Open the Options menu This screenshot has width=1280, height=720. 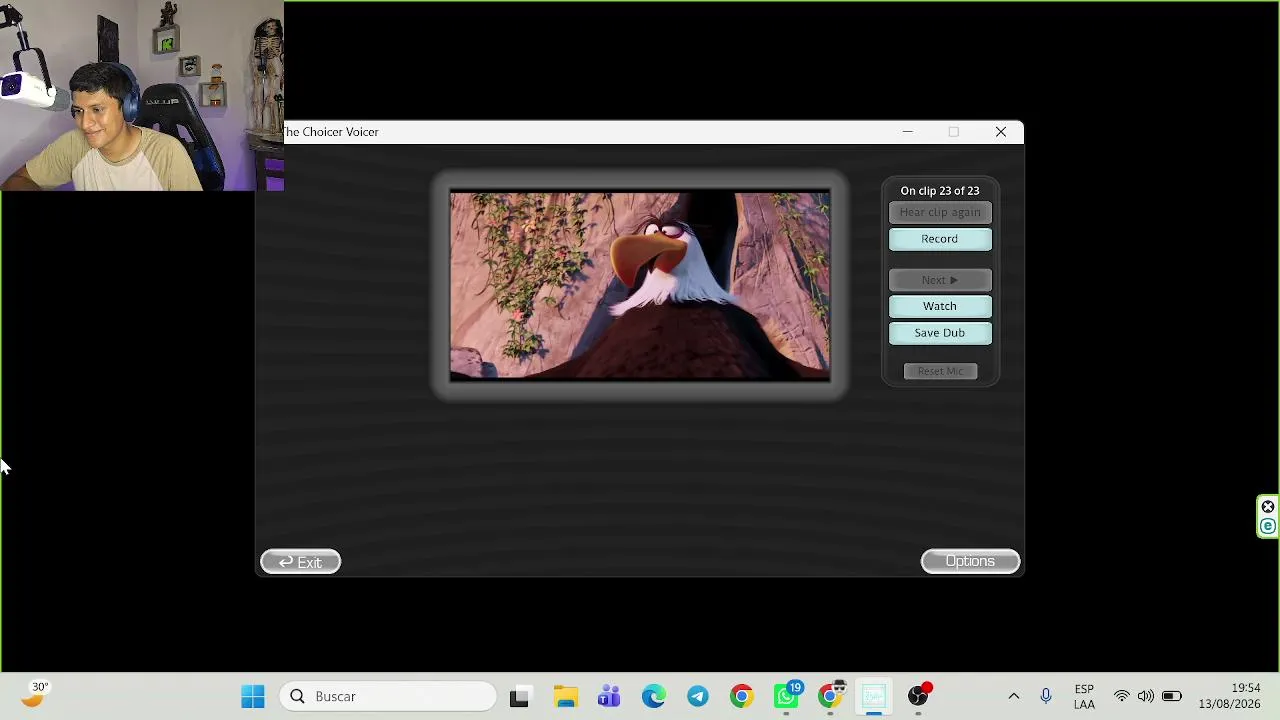click(x=970, y=561)
